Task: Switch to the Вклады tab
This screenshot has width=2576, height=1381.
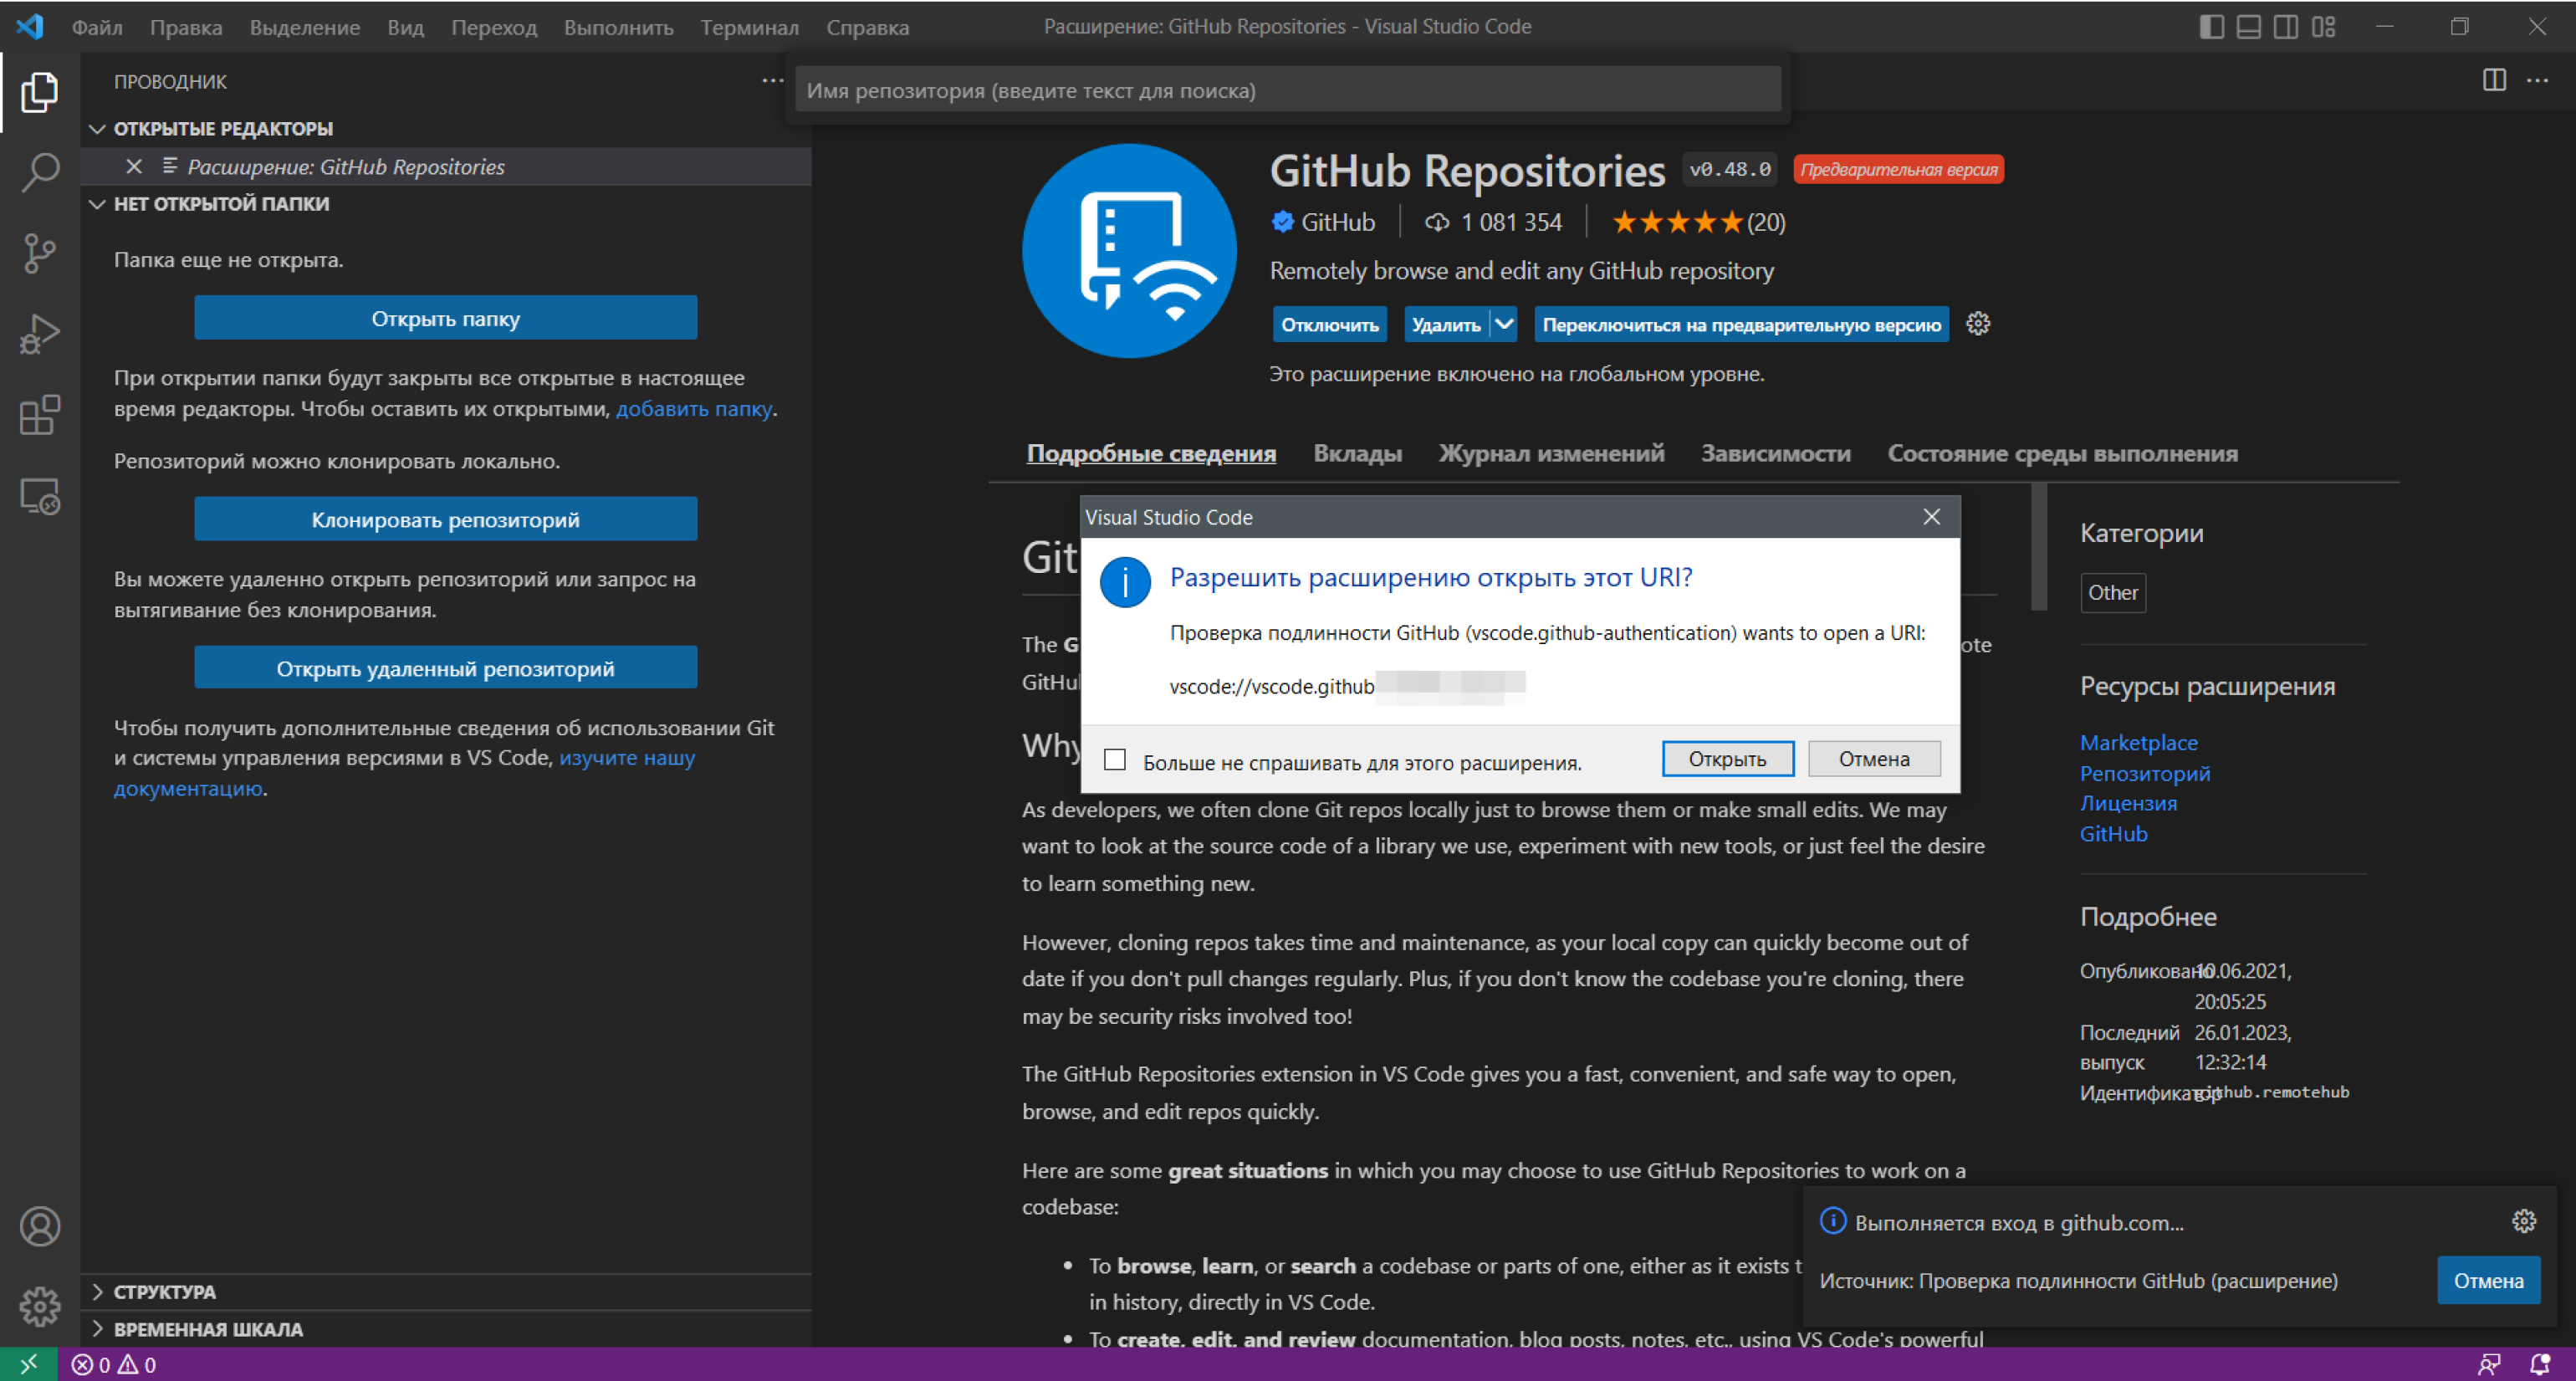Action: pos(1358,454)
